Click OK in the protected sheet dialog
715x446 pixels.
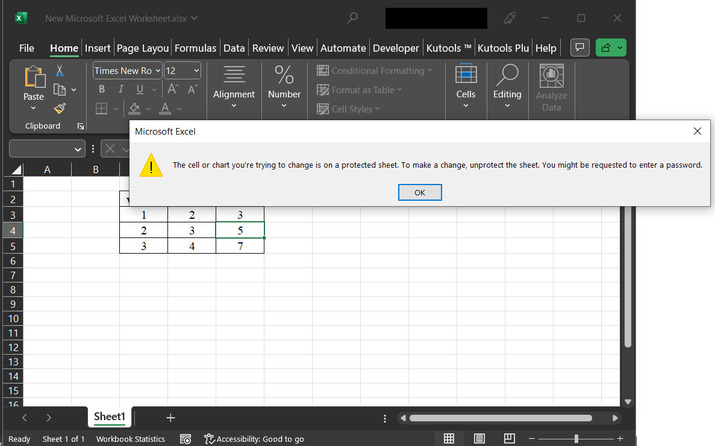pyautogui.click(x=420, y=192)
